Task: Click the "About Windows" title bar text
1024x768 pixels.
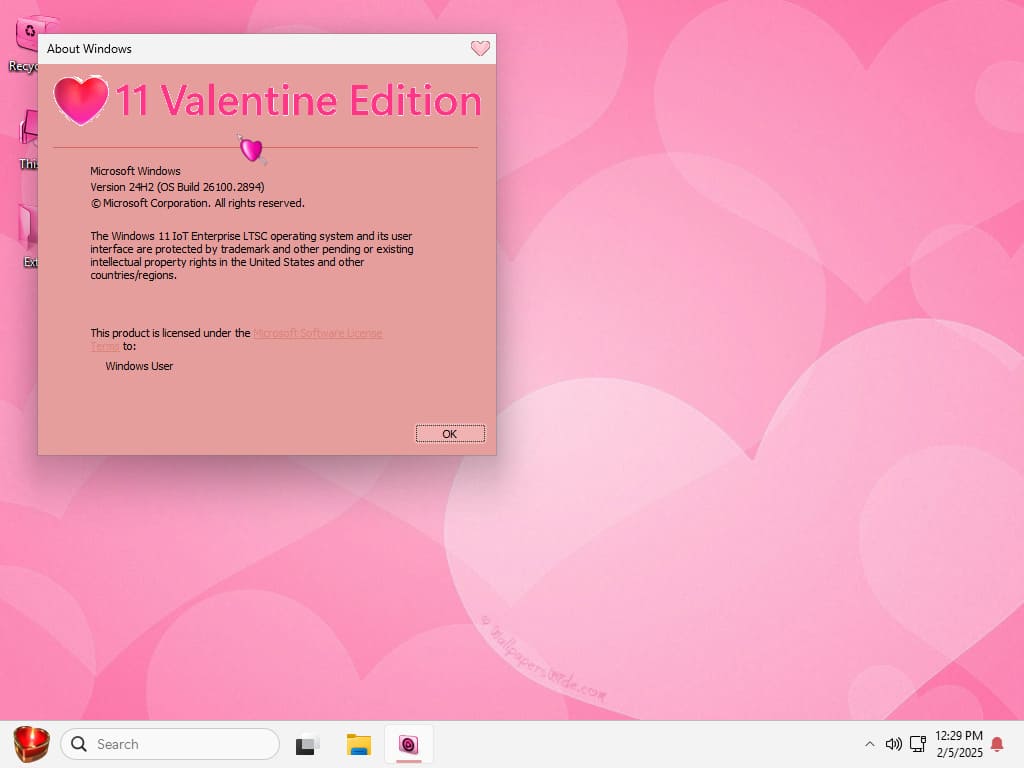Action: click(89, 49)
